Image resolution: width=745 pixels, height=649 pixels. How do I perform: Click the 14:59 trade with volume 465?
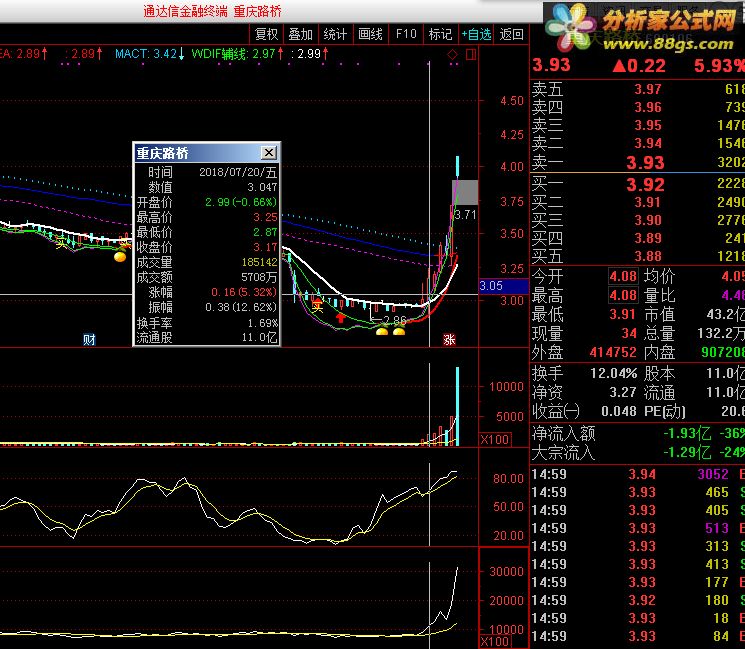pos(638,492)
